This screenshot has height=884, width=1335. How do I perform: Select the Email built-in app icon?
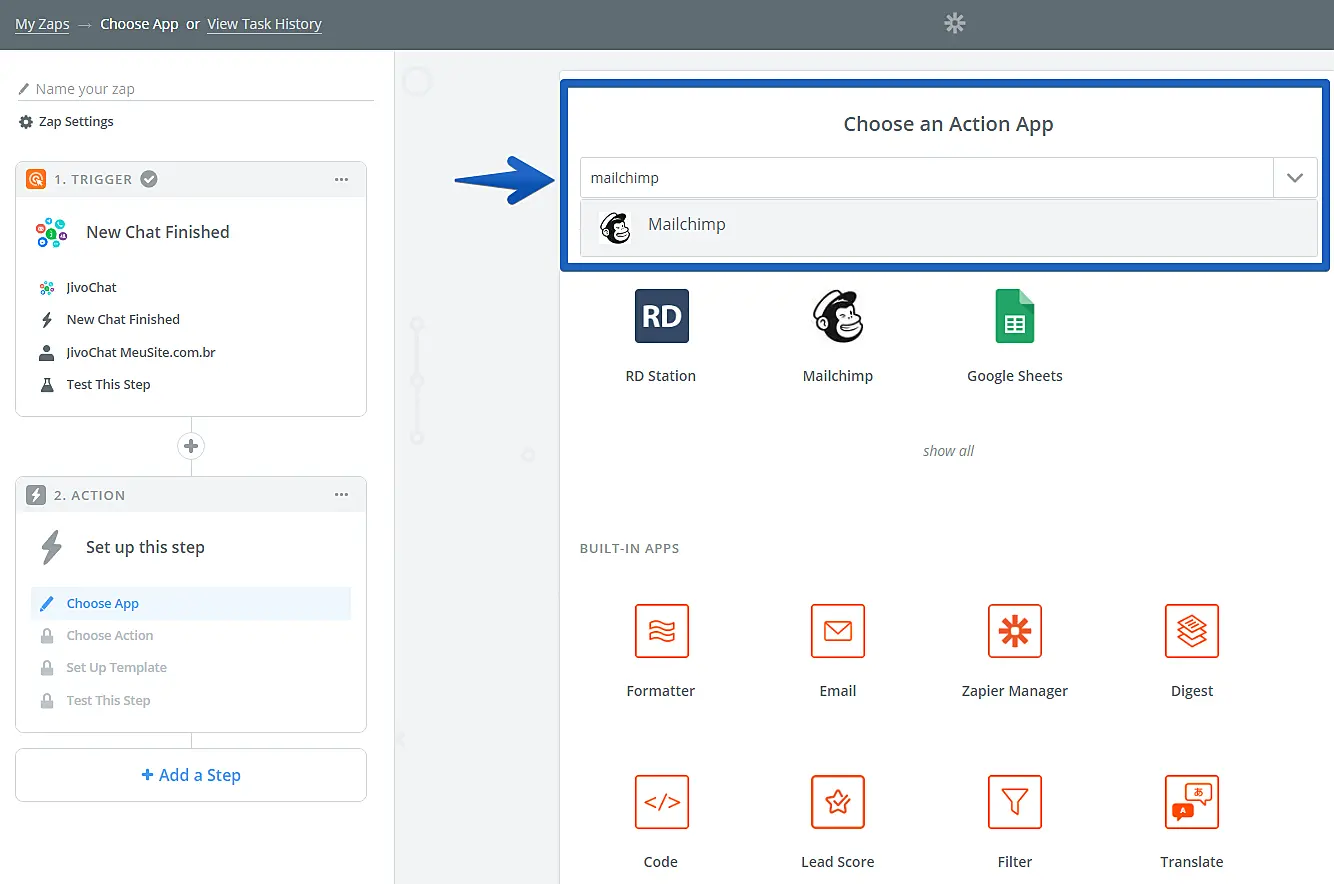[837, 631]
